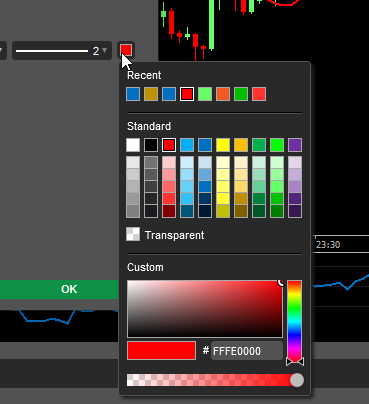Pick a hue on the rainbow bar

click(x=294, y=320)
